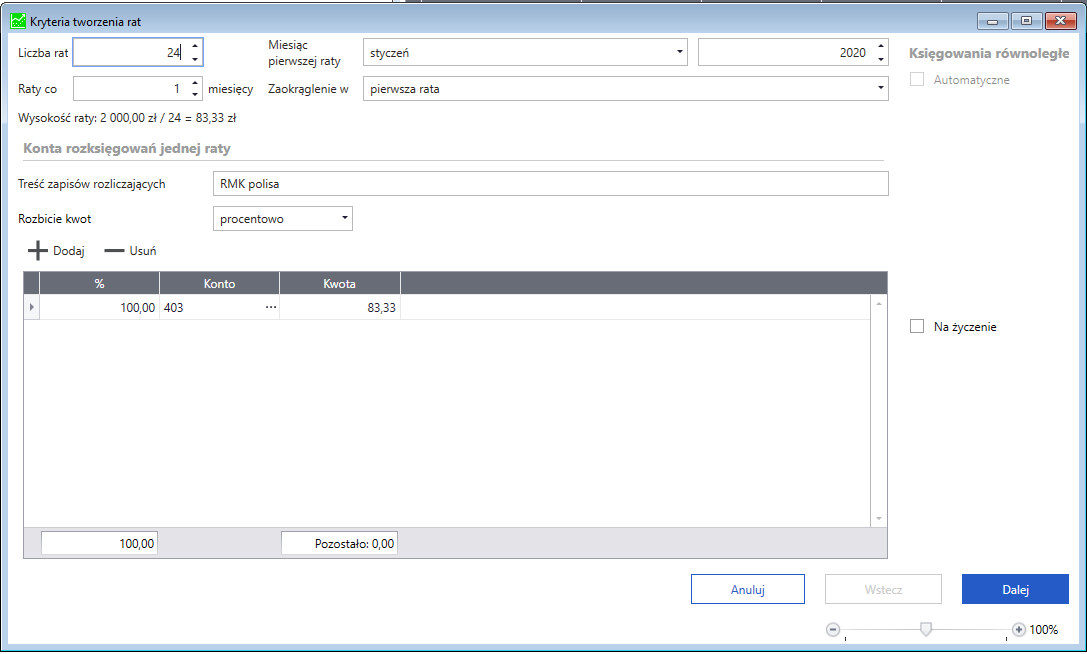Click the % column header
Viewport: 1087px width, 654px height.
[99, 283]
